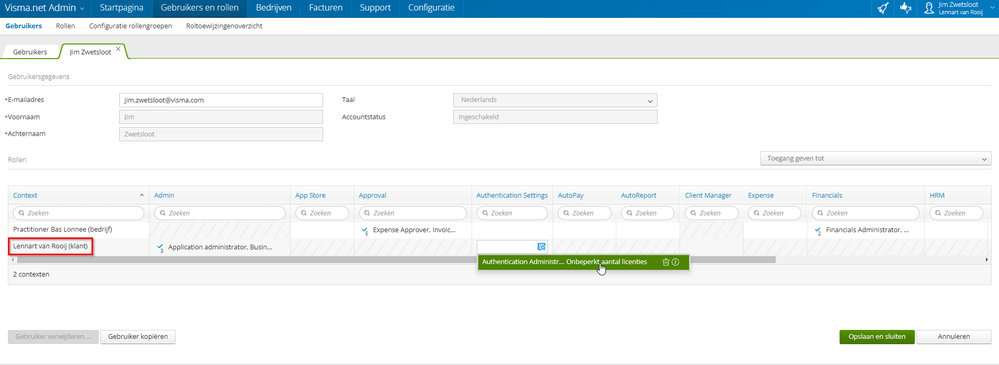999x365 pixels.
Task: Open the rocket icon in top bar
Action: (x=882, y=8)
